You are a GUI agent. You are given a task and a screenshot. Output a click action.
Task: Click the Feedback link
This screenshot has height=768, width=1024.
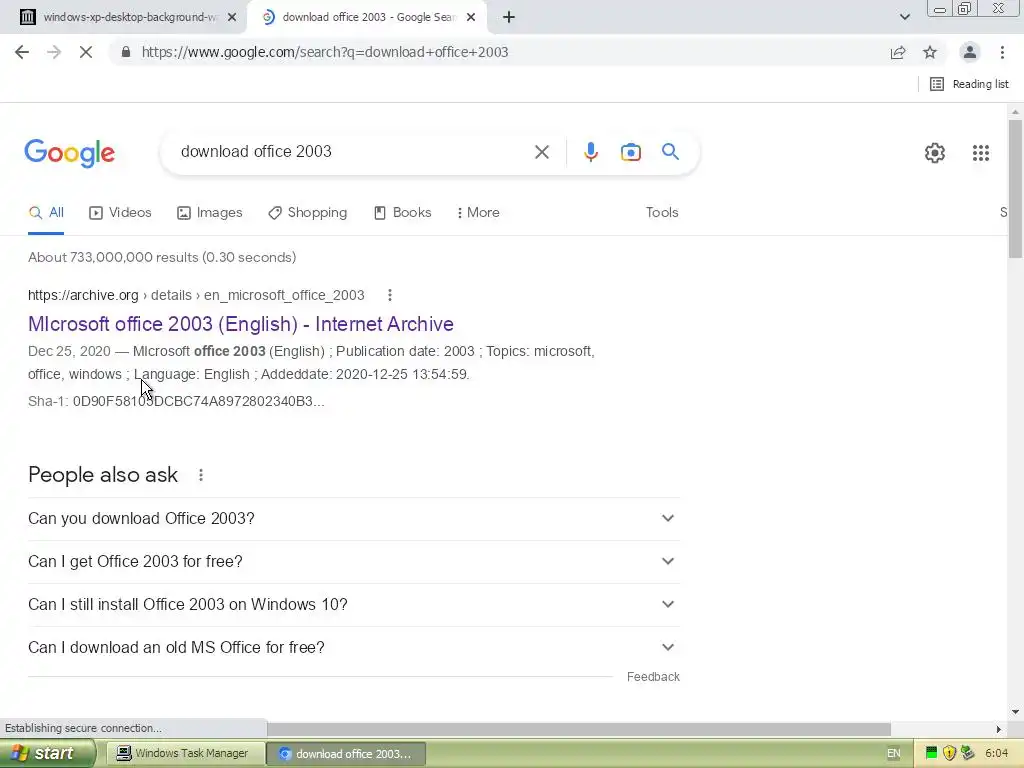[x=653, y=677]
